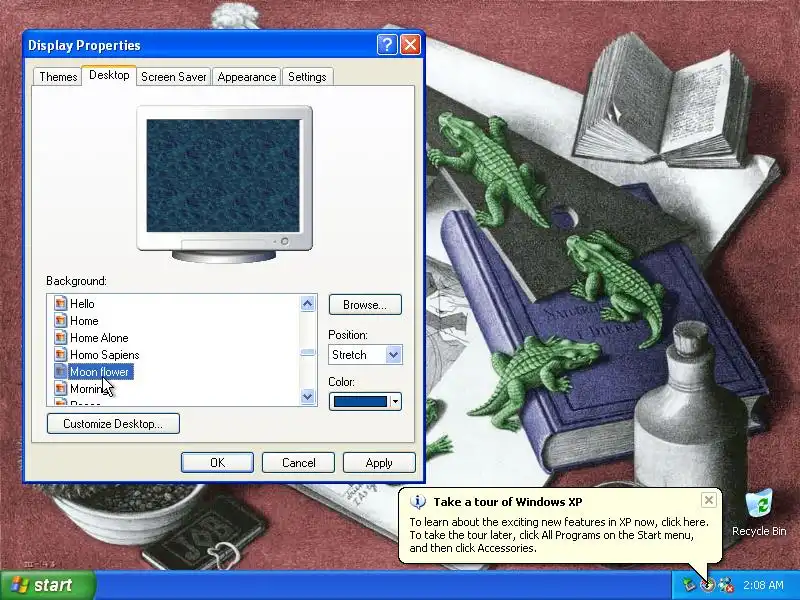800x600 pixels.
Task: Click Apply to set the background
Action: tap(379, 463)
